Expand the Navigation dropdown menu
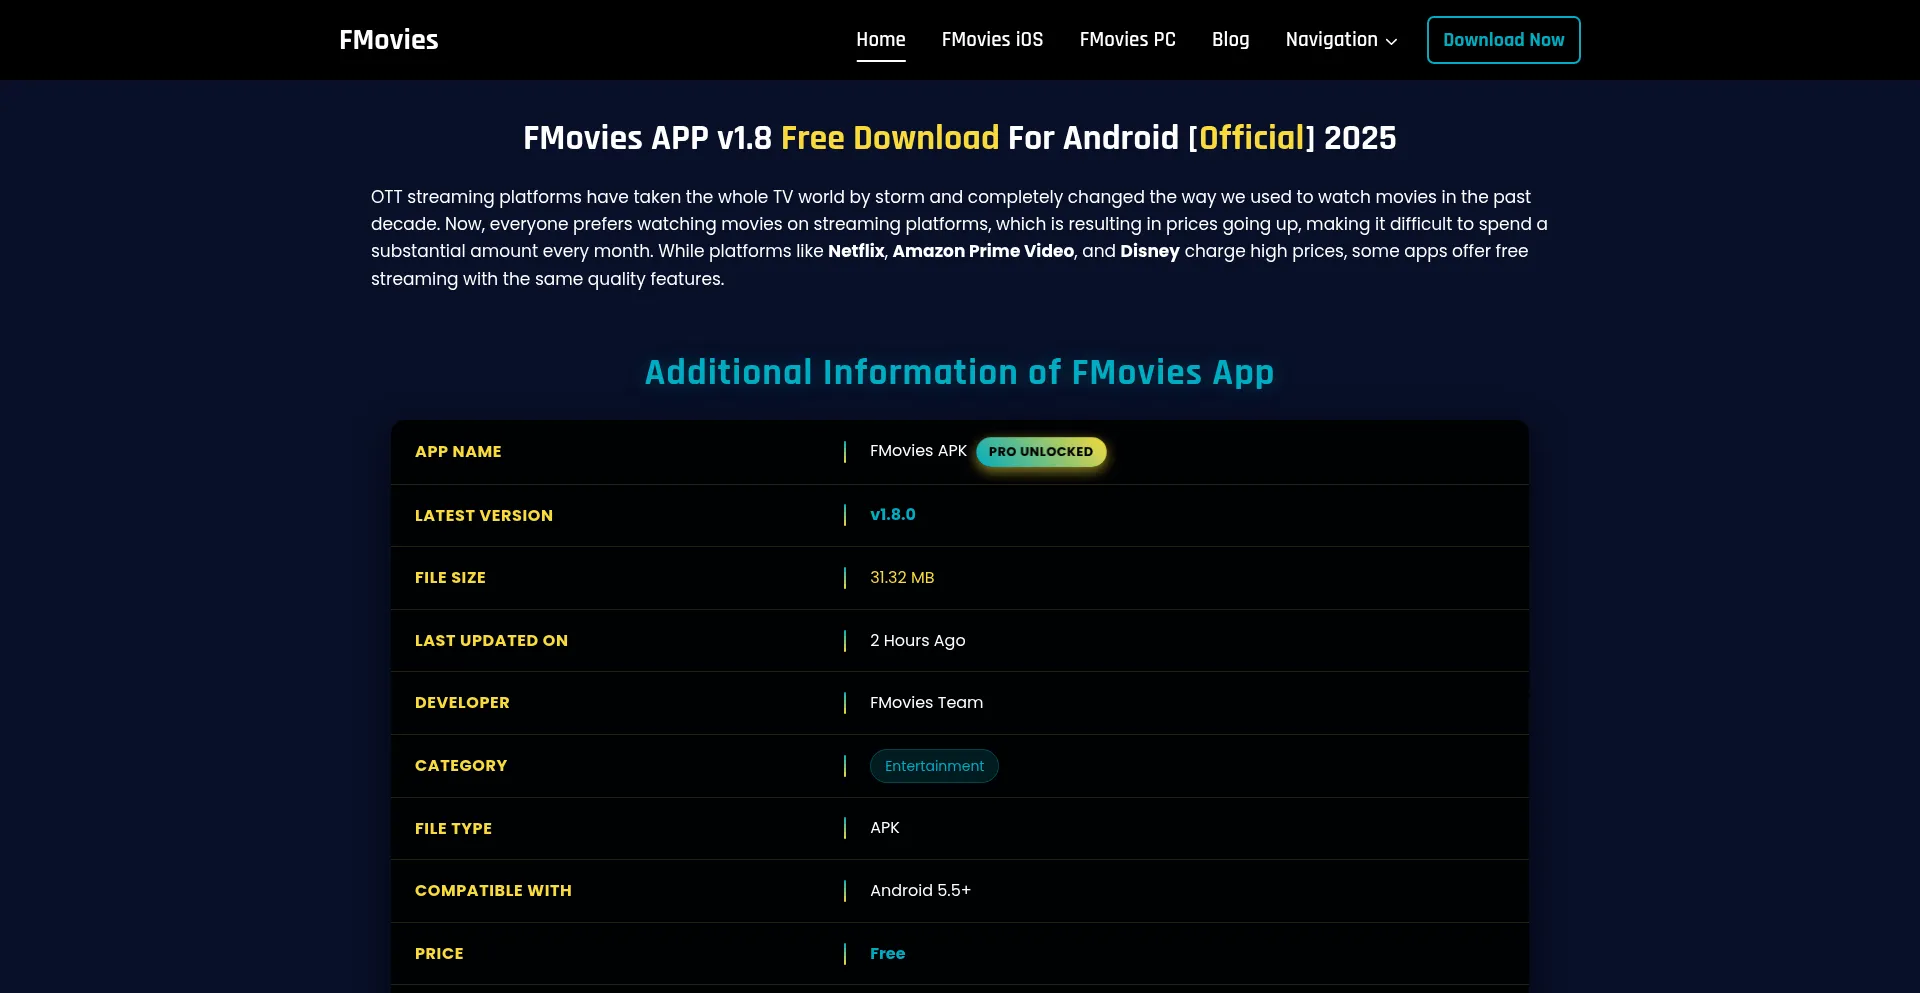 click(1340, 40)
